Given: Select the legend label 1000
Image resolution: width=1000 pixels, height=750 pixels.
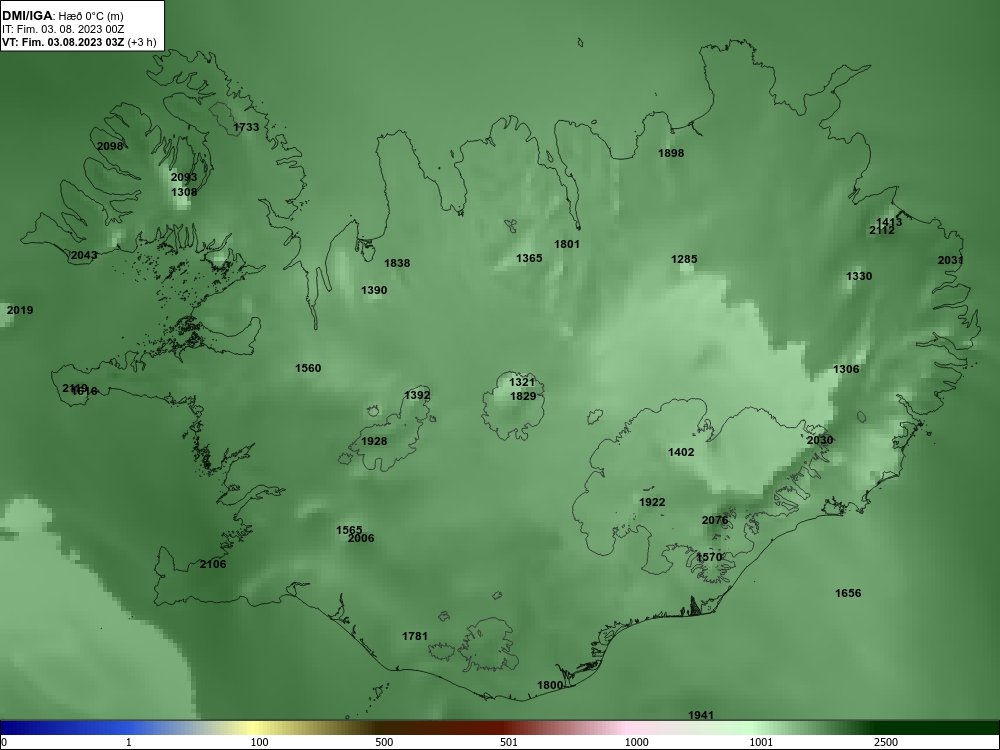Looking at the screenshot, I should [636, 742].
